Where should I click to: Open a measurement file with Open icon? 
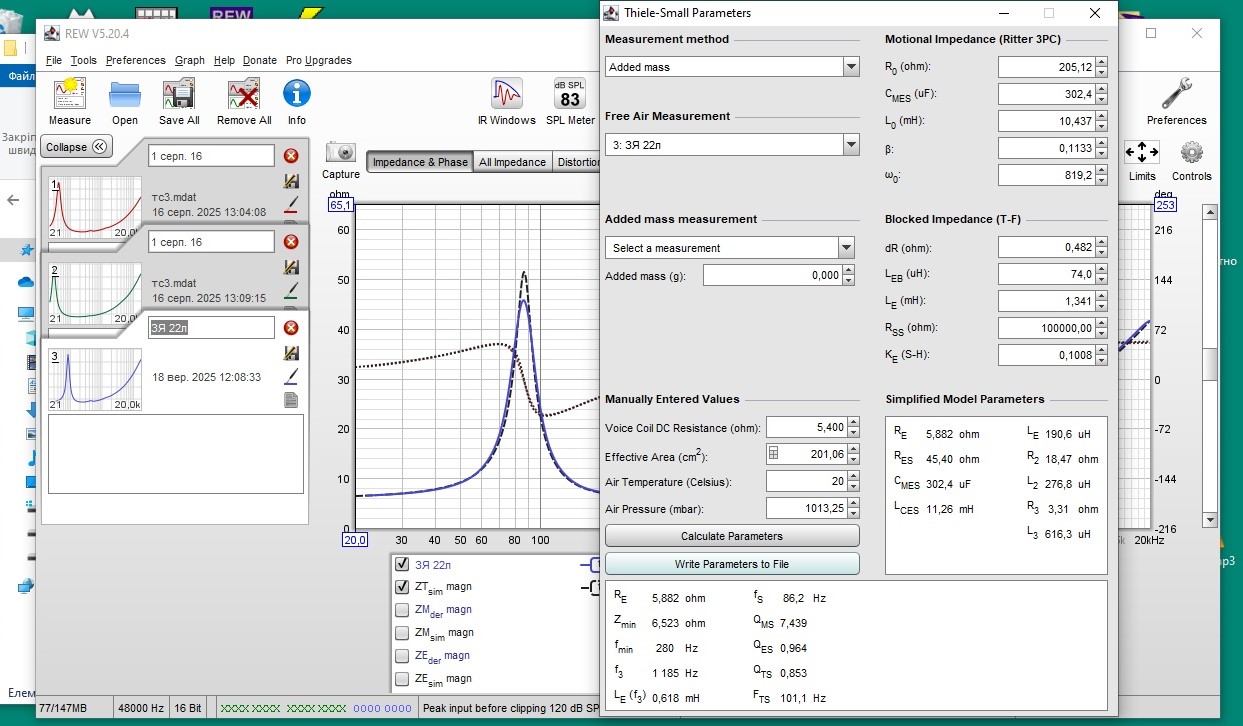(125, 95)
